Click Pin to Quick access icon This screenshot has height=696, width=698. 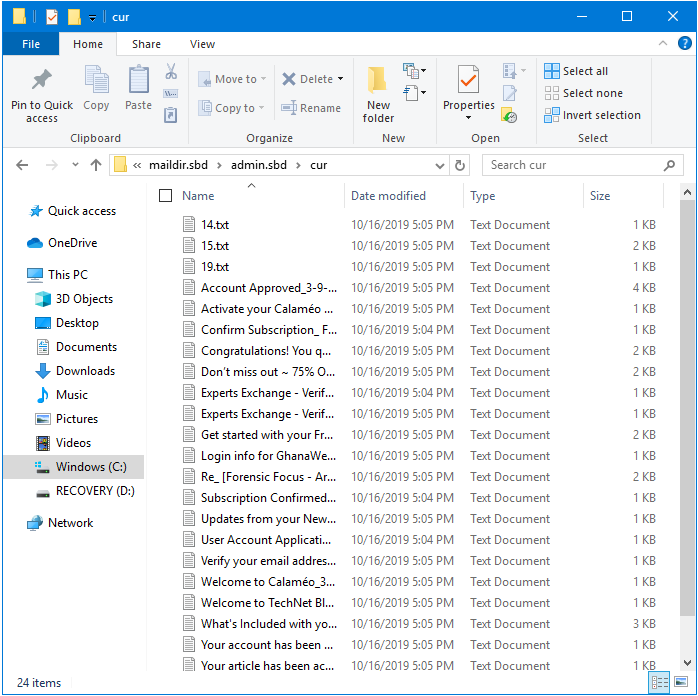[41, 80]
